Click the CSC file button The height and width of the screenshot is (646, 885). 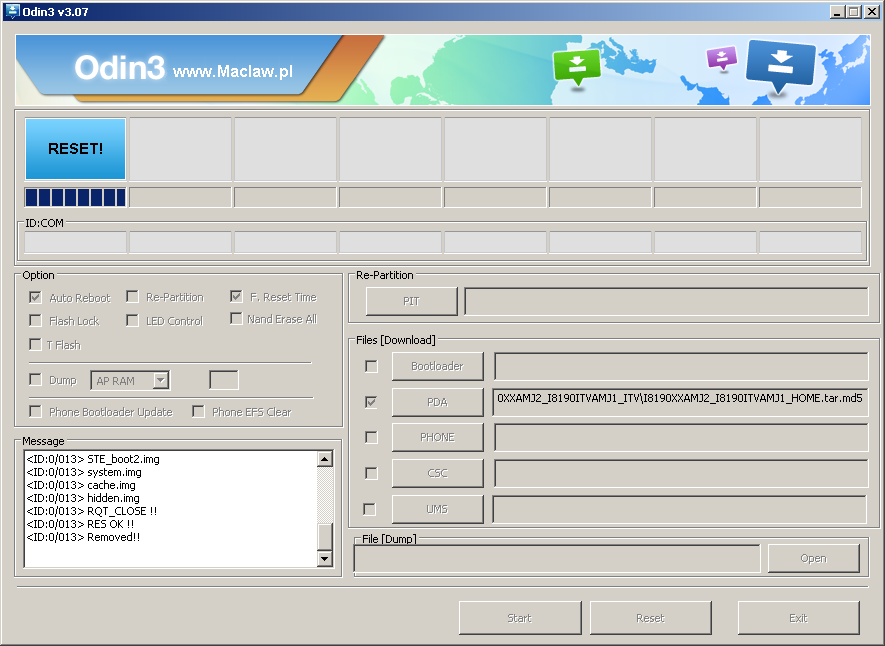pyautogui.click(x=437, y=473)
